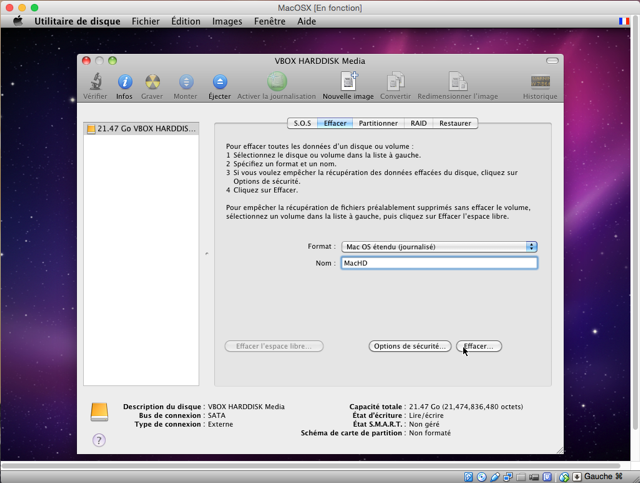This screenshot has height=483, width=640.
Task: Open the Aide menu
Action: [307, 21]
